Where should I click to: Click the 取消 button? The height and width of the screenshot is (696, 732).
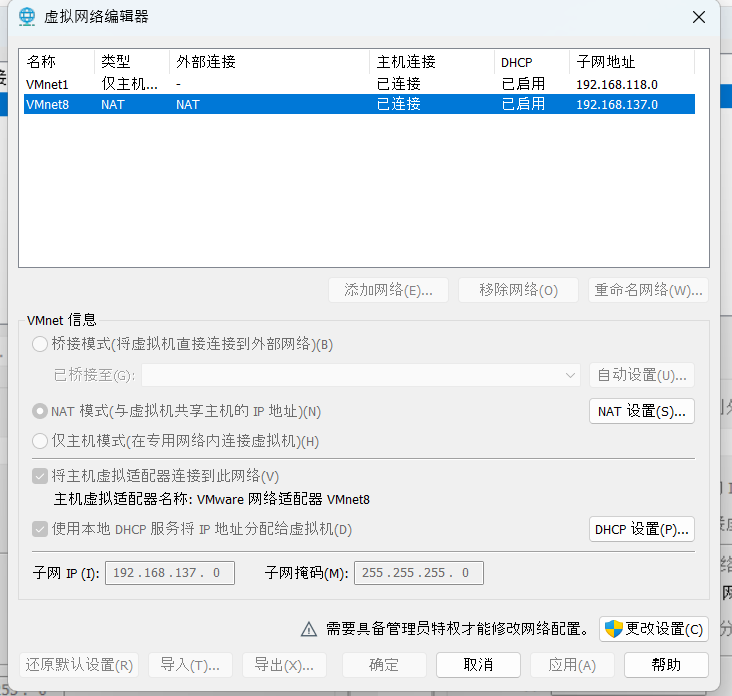click(x=478, y=665)
